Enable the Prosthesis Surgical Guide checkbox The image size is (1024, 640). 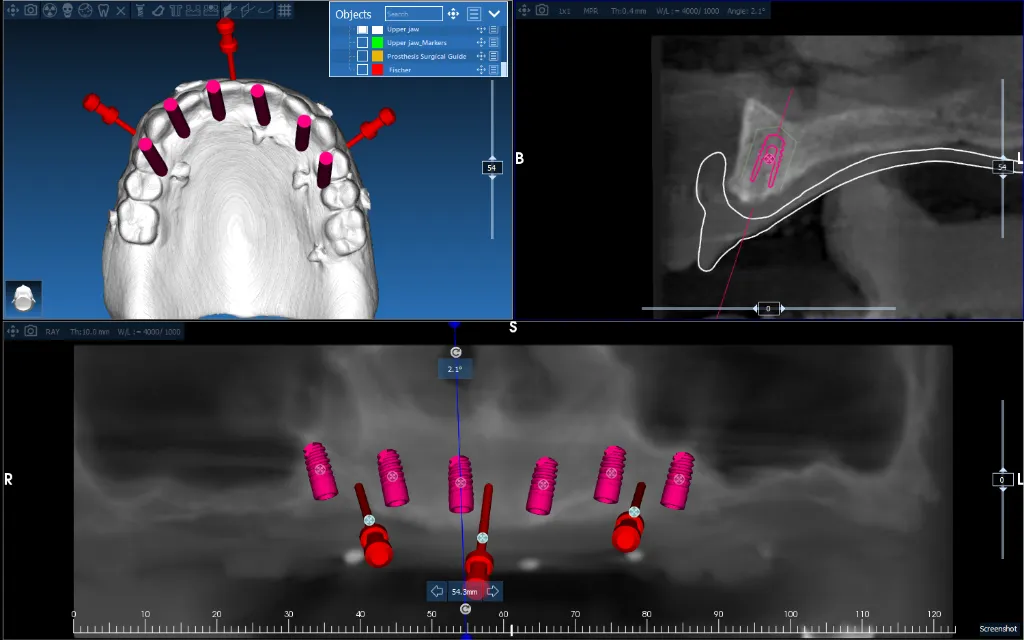[x=362, y=56]
